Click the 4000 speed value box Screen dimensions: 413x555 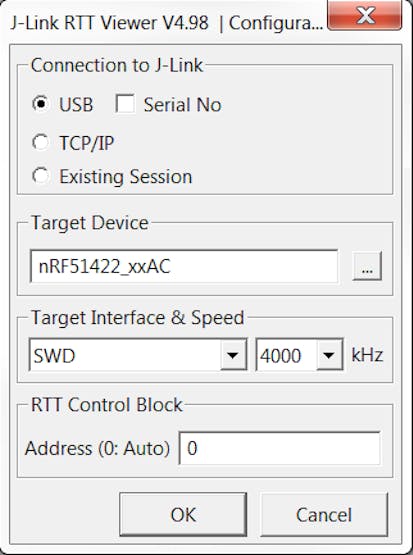pyautogui.click(x=286, y=355)
